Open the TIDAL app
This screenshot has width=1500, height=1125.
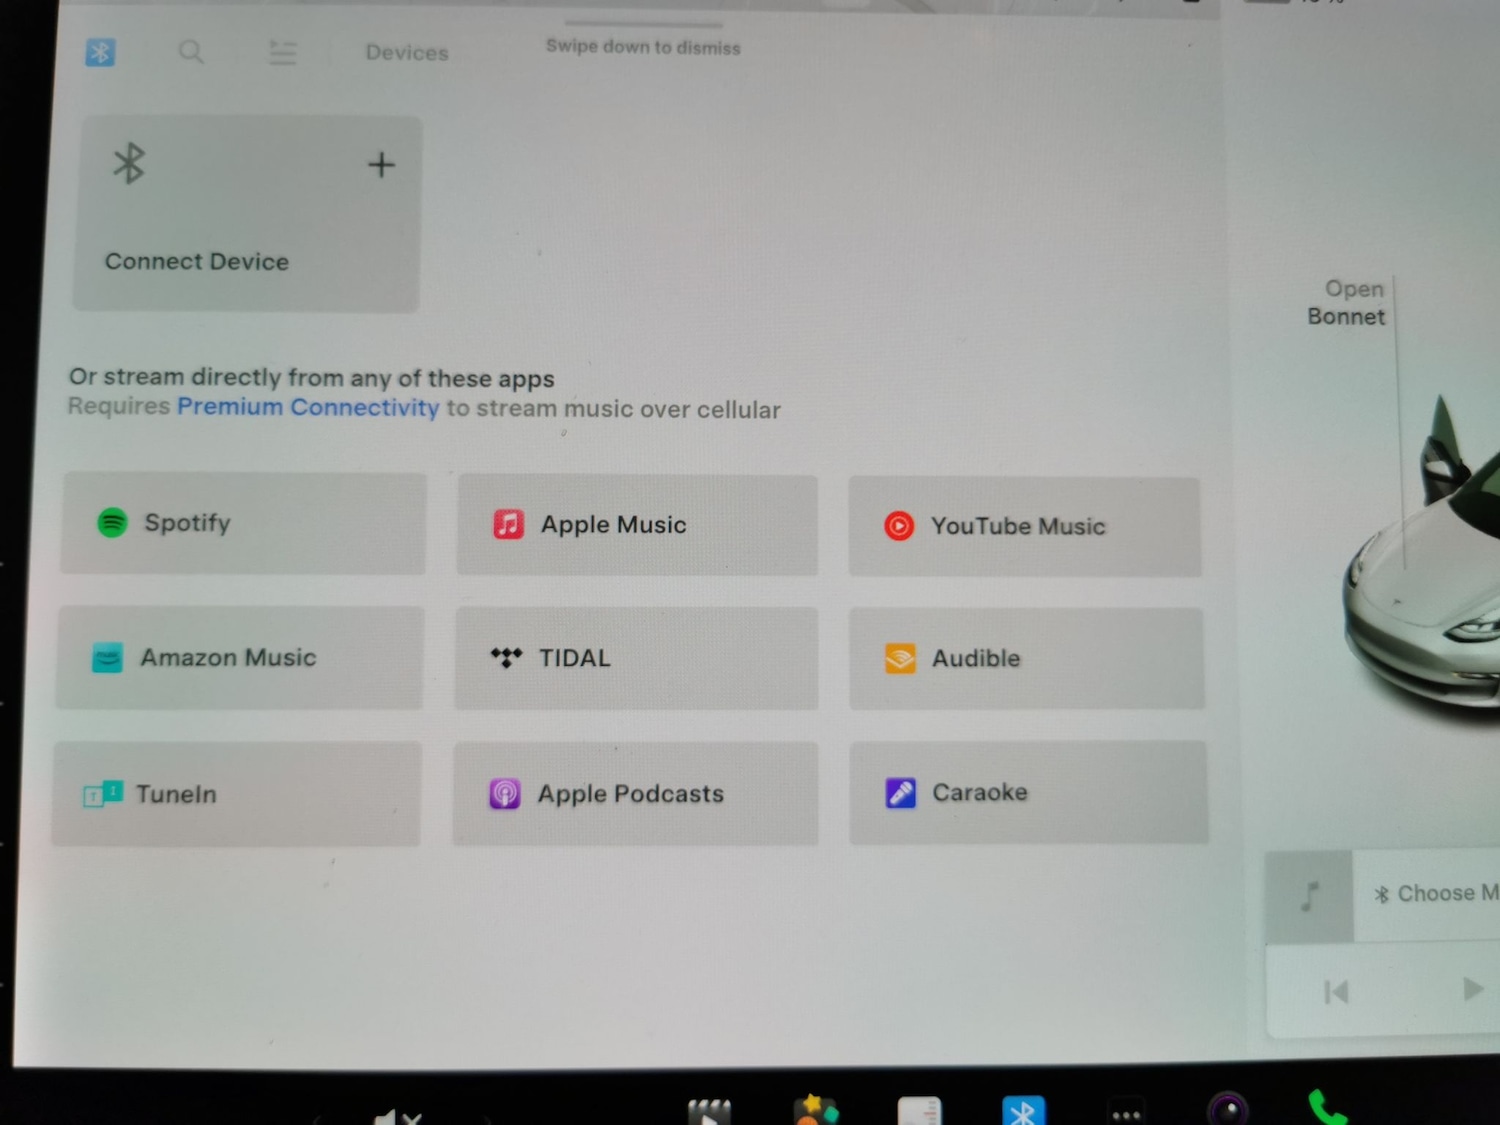tap(636, 658)
